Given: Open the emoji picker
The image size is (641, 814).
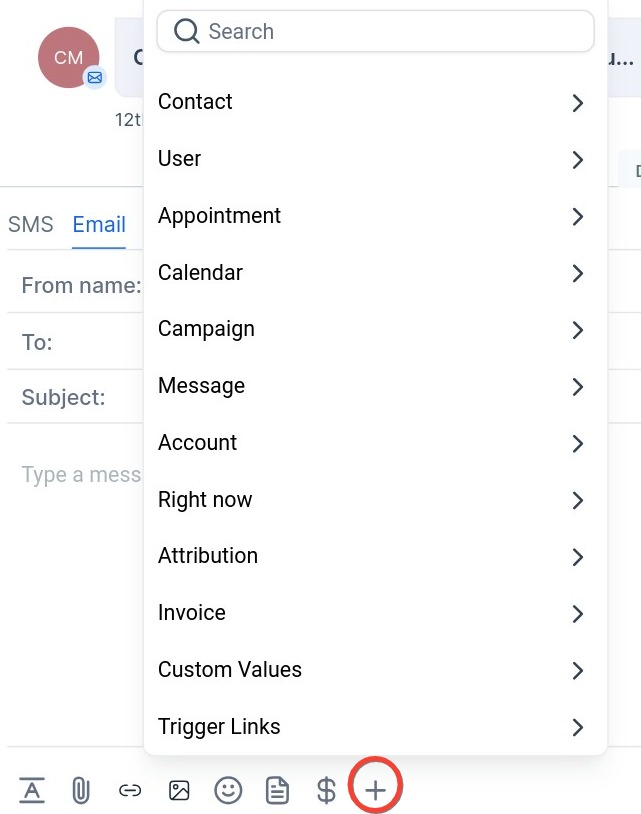Looking at the screenshot, I should (227, 790).
